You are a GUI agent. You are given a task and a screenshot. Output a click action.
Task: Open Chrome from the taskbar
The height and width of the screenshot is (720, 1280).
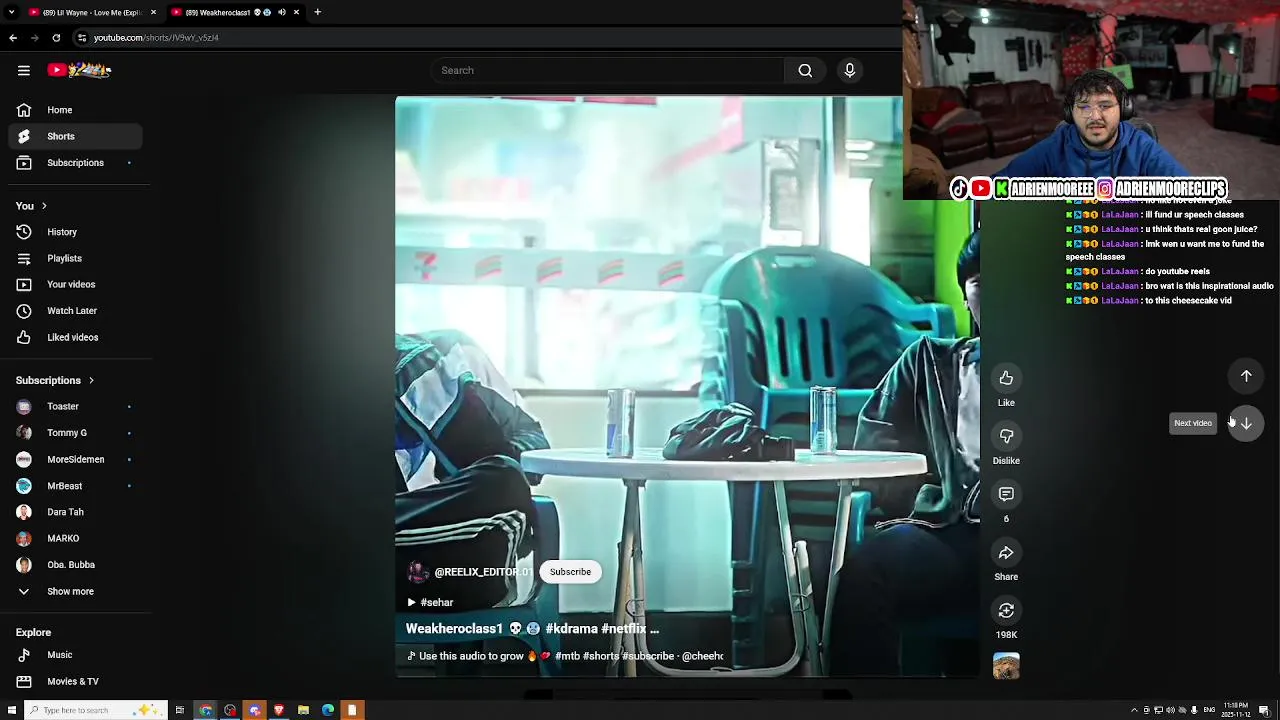tap(205, 710)
